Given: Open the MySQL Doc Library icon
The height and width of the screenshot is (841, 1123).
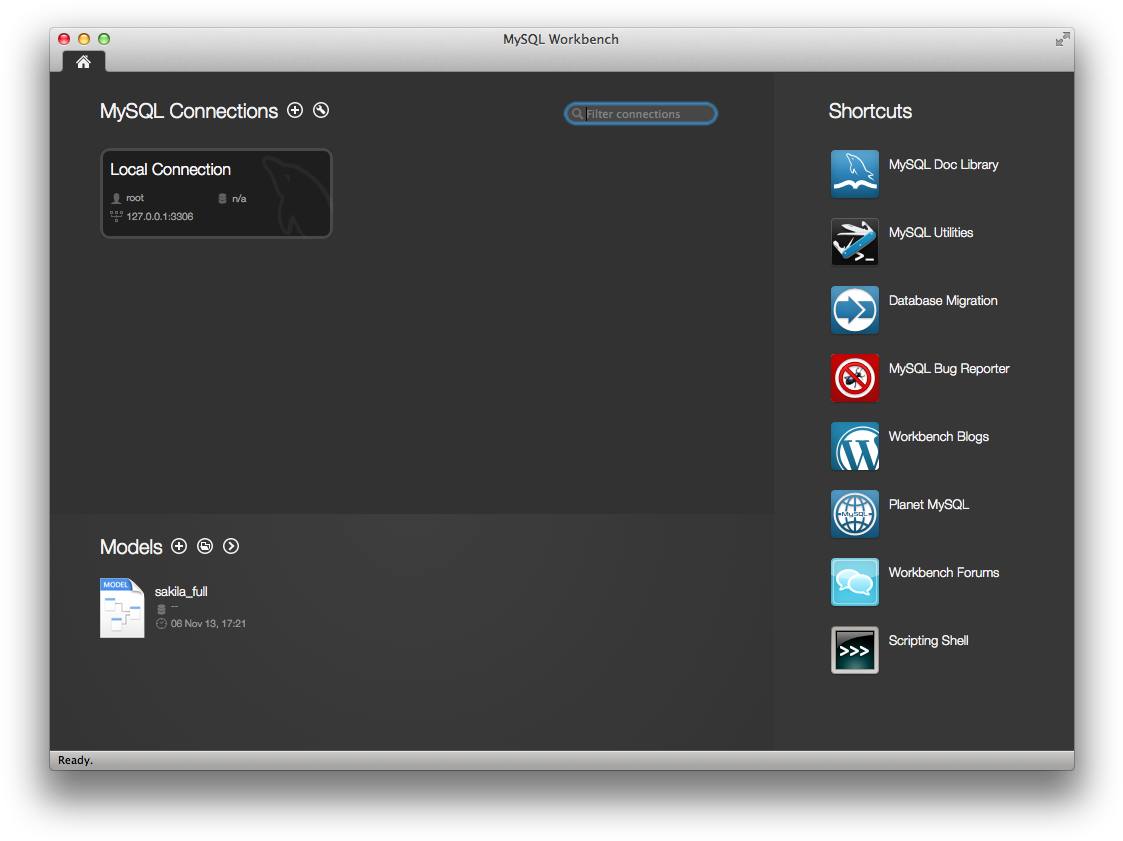Looking at the screenshot, I should pos(854,173).
